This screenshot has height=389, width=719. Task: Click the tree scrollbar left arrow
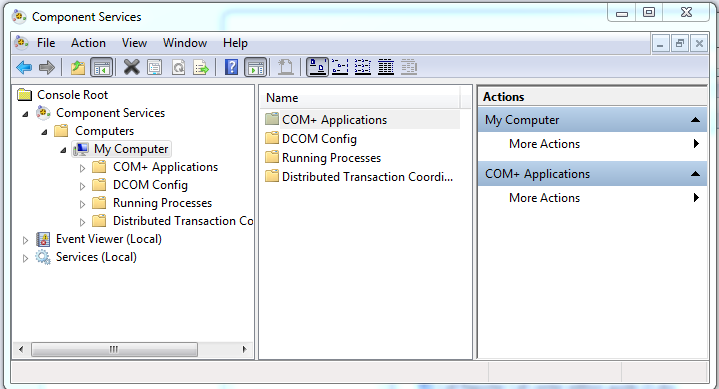21,350
